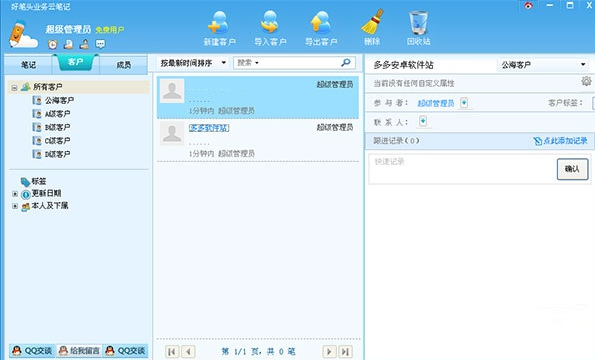Select 公海客户 in the customer tree
This screenshot has height=360, width=595.
tap(59, 101)
